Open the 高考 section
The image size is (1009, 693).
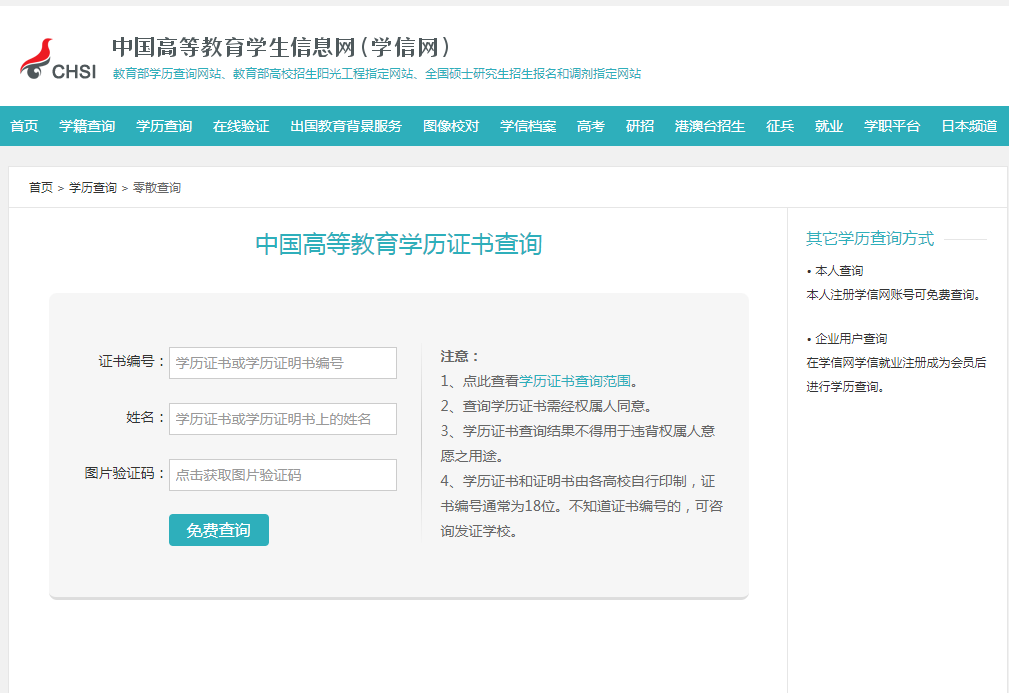(x=591, y=126)
